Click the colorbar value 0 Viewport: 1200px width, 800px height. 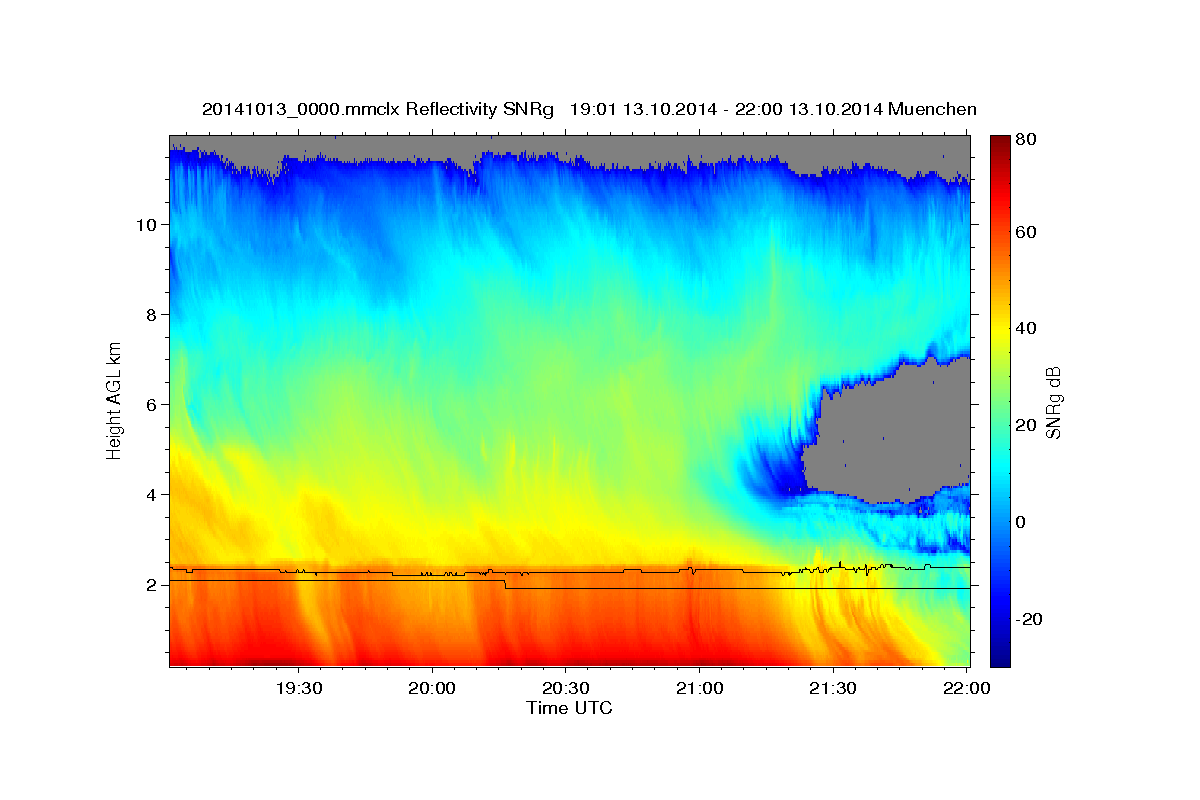coord(1021,522)
